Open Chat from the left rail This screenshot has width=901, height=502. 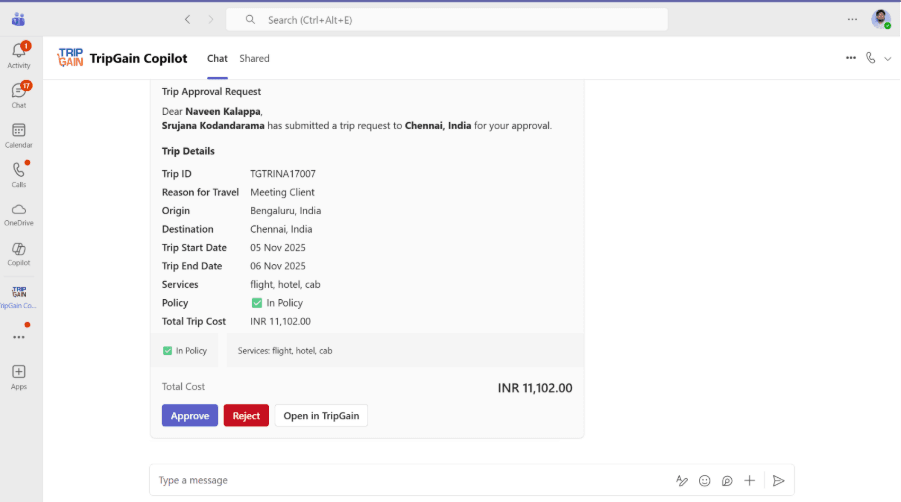19,94
